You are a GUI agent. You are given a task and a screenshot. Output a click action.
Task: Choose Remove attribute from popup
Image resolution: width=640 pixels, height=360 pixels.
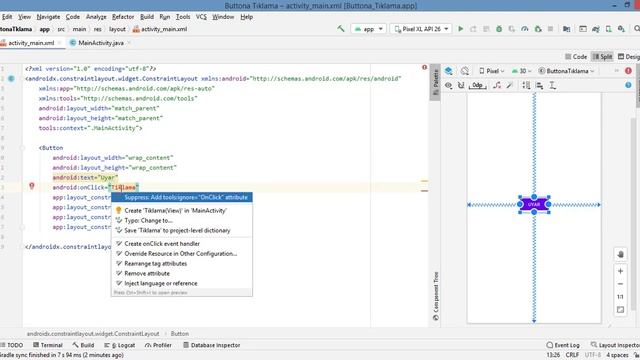pyautogui.click(x=182, y=273)
